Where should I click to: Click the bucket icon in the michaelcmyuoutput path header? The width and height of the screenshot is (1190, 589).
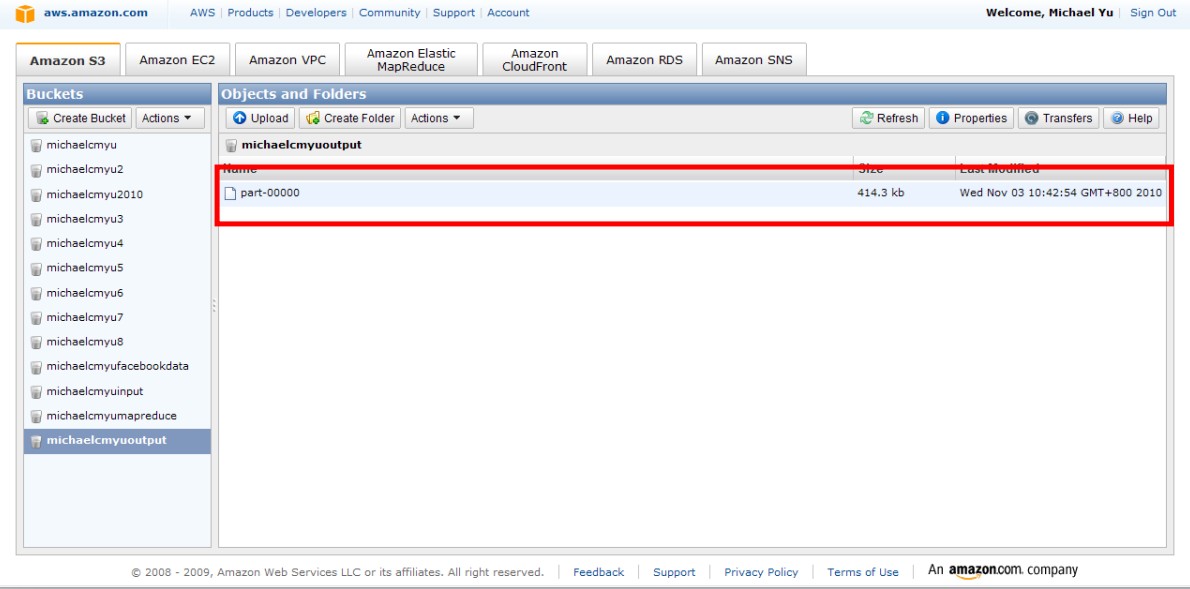click(231, 145)
